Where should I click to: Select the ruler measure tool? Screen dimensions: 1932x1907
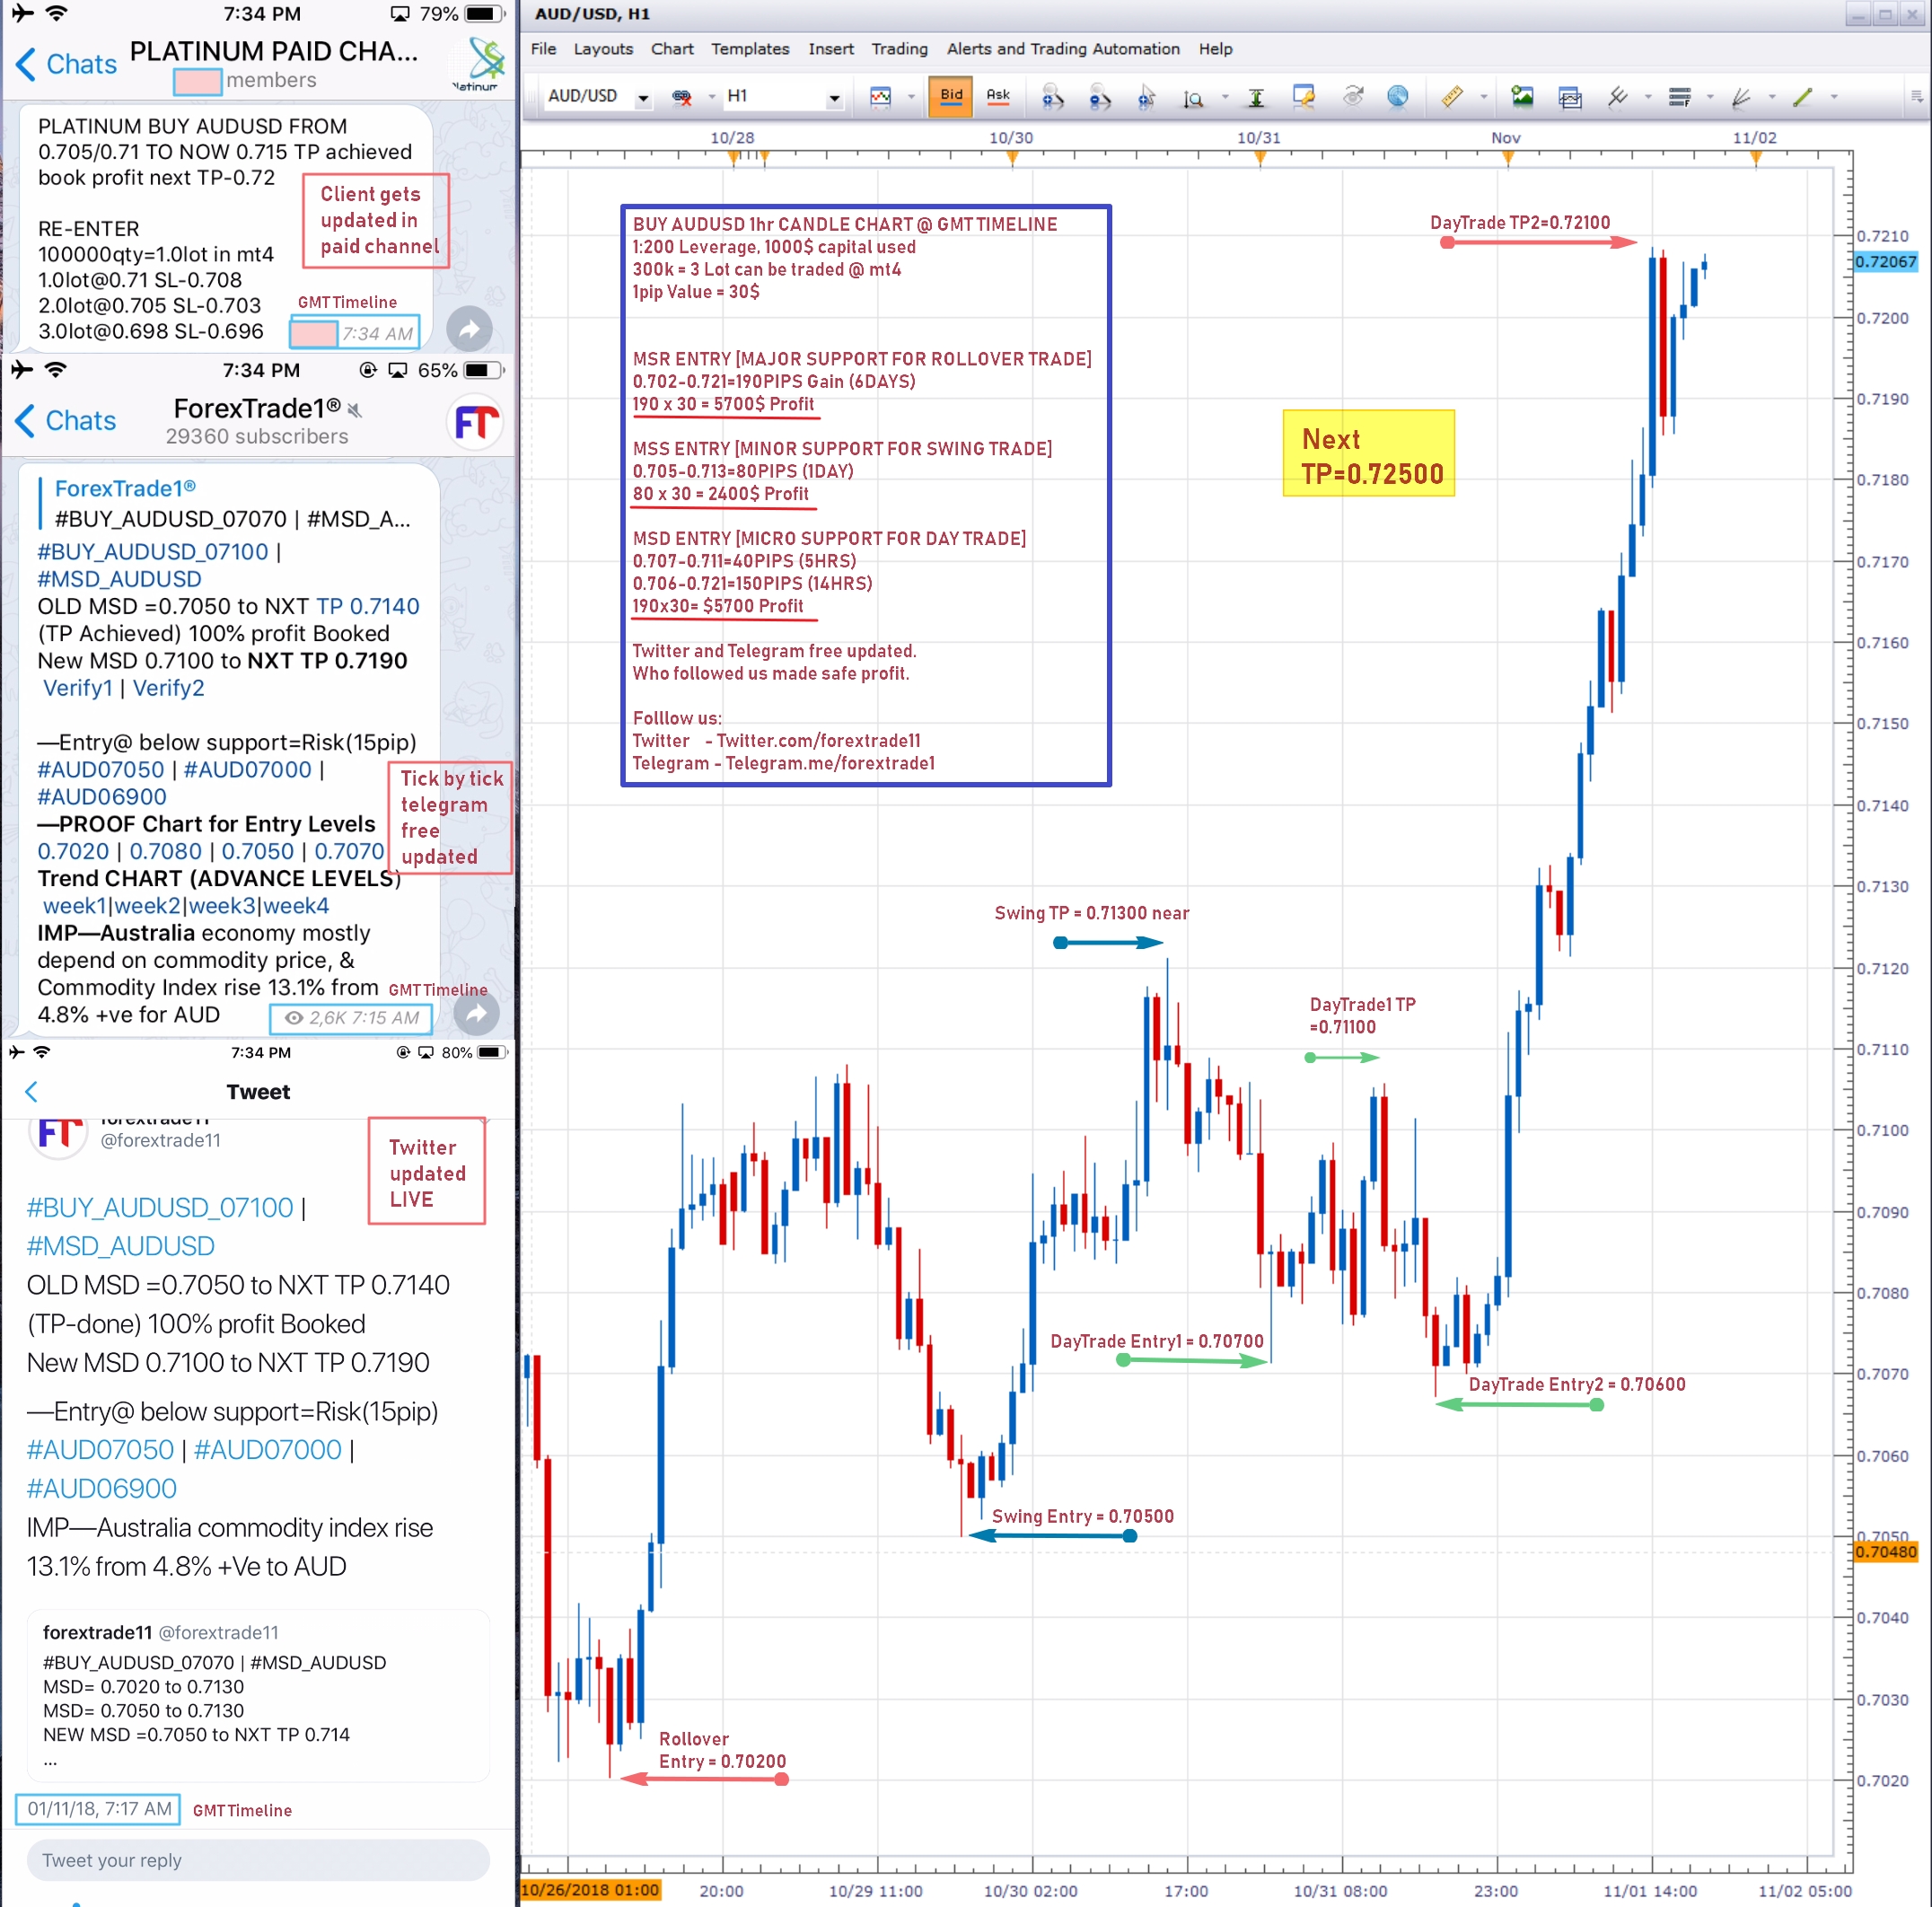click(1452, 96)
